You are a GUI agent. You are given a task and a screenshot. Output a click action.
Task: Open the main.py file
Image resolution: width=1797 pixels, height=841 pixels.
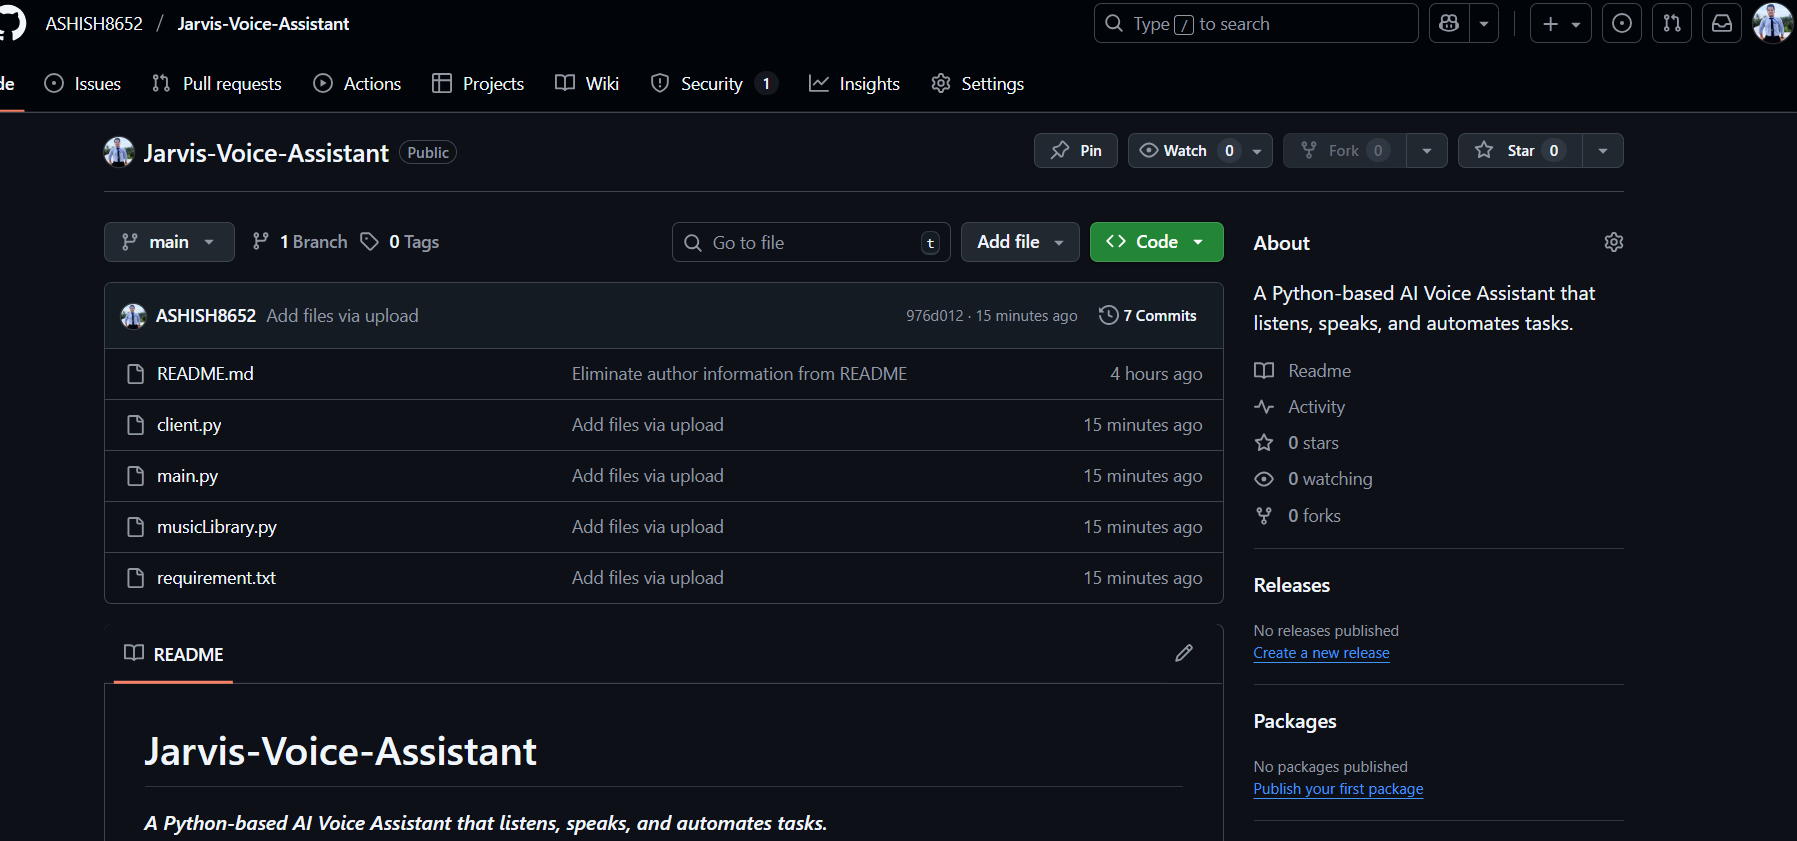(x=187, y=476)
